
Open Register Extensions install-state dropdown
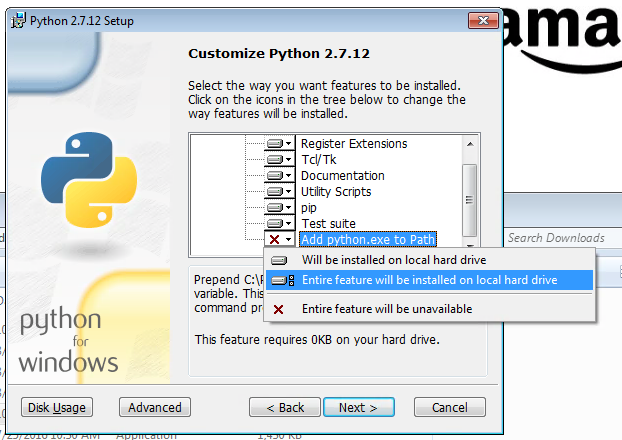pyautogui.click(x=280, y=143)
